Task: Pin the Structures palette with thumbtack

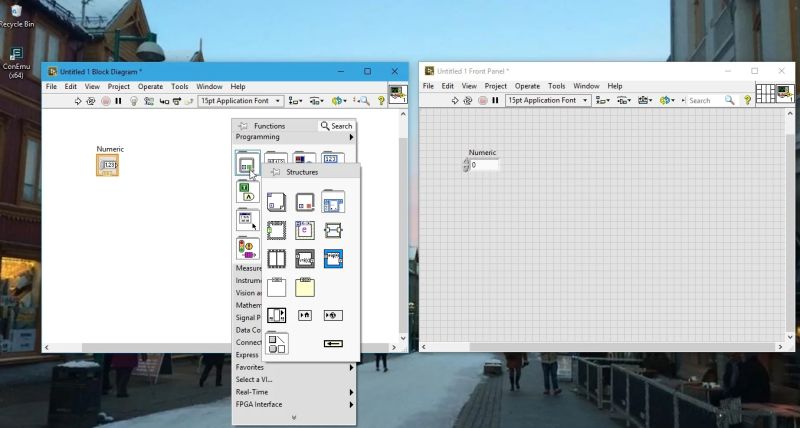Action: pos(276,172)
